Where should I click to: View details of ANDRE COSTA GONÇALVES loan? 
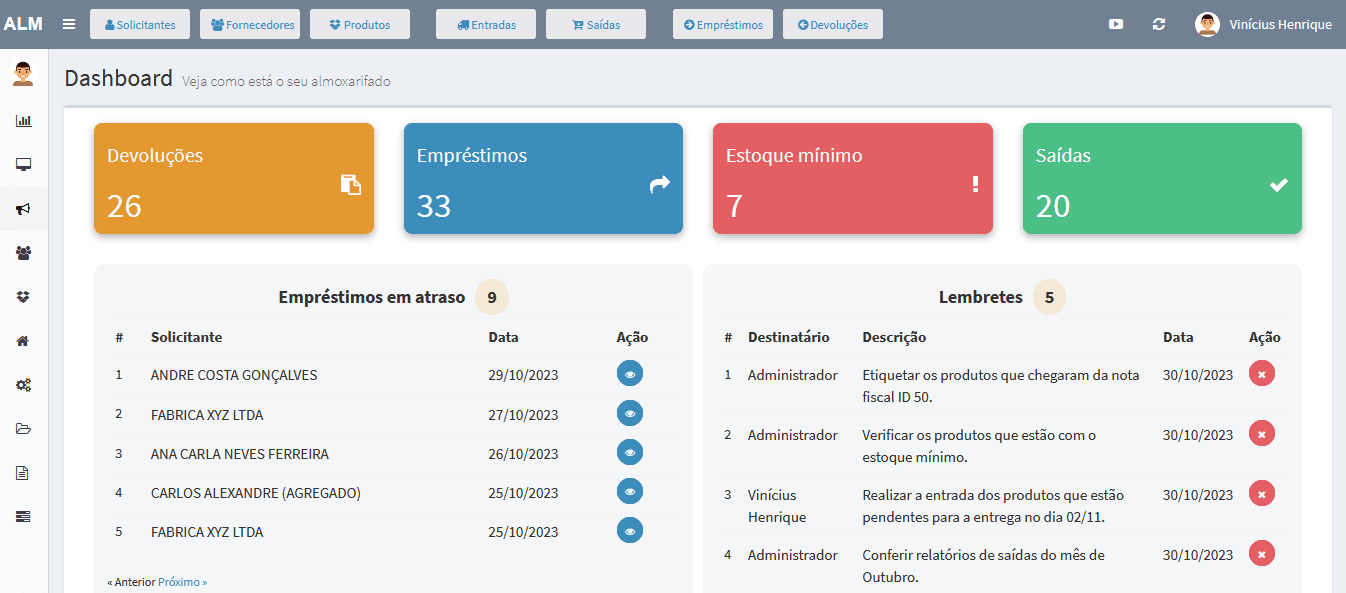coord(630,374)
